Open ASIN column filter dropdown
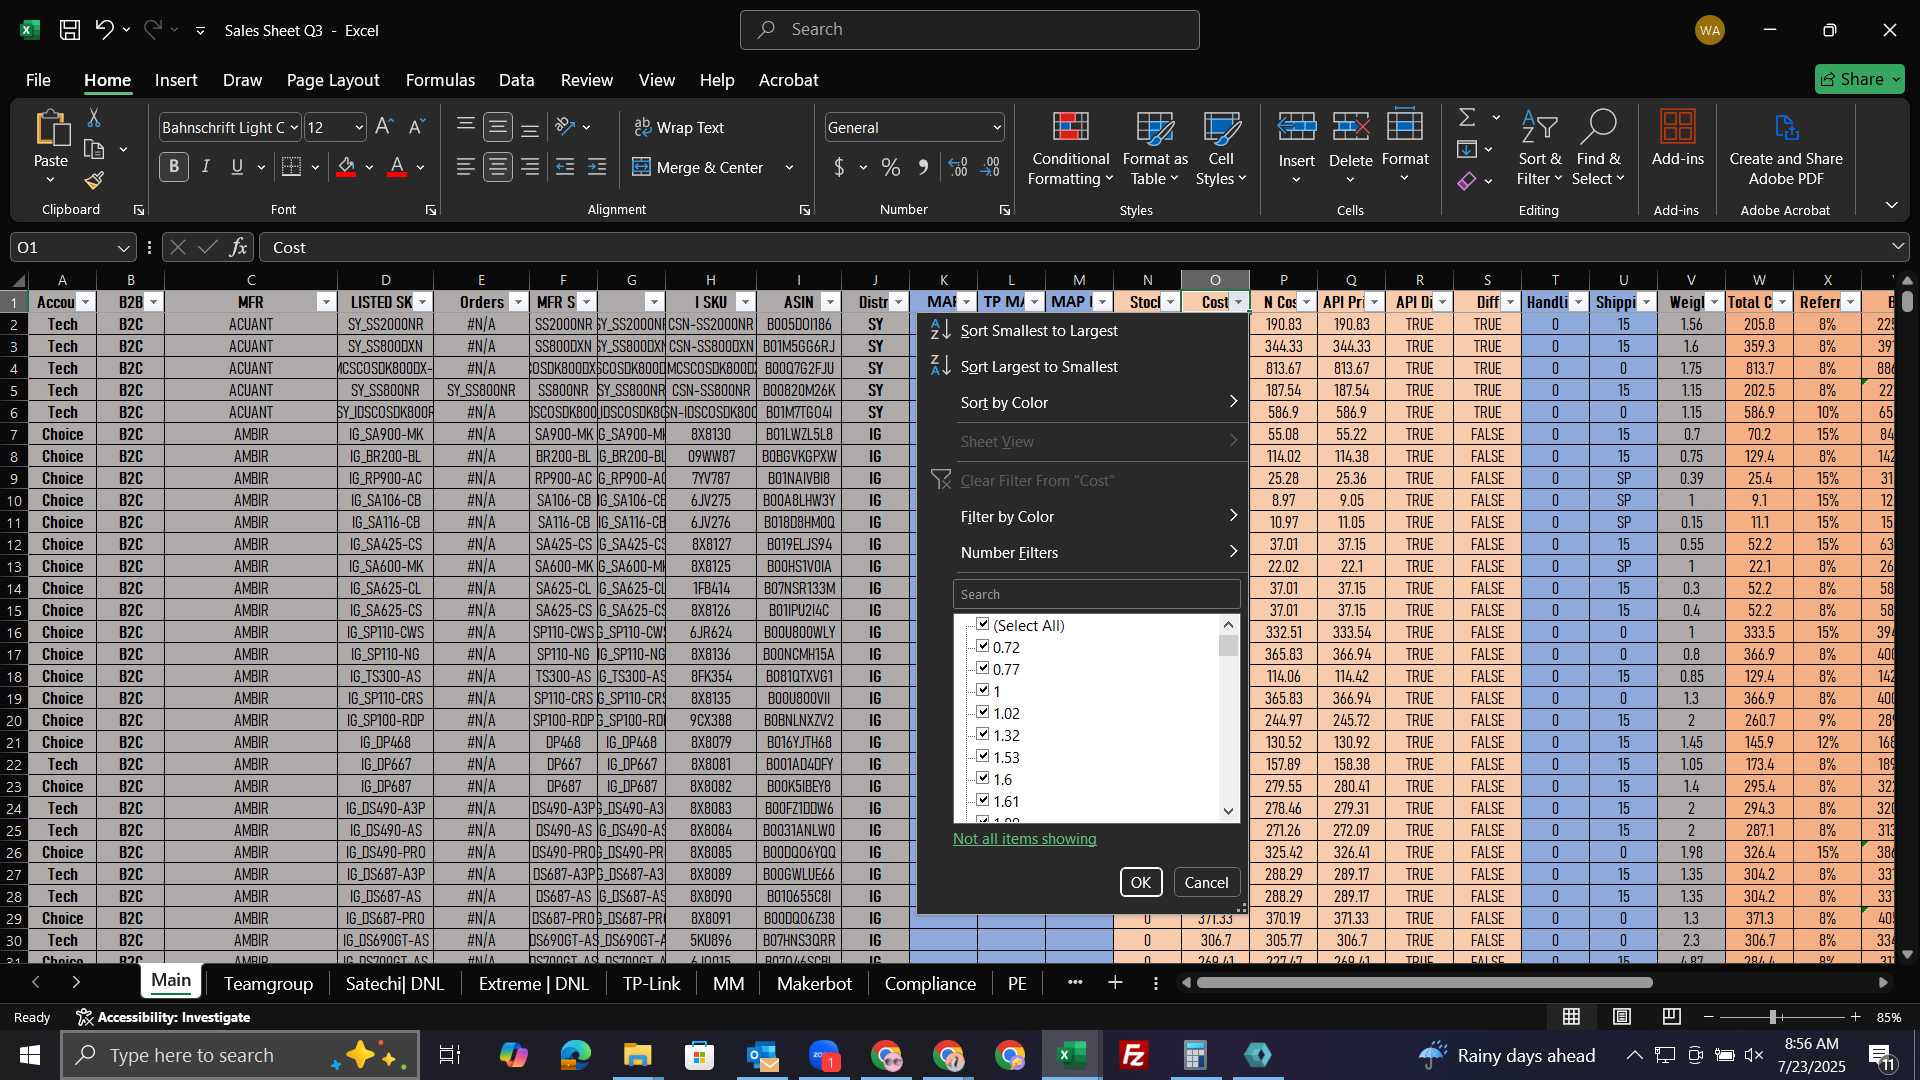This screenshot has width=1920, height=1080. coord(830,302)
